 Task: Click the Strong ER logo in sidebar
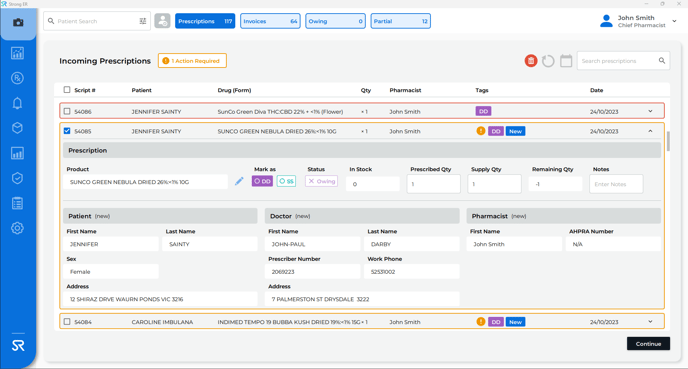pos(18,346)
